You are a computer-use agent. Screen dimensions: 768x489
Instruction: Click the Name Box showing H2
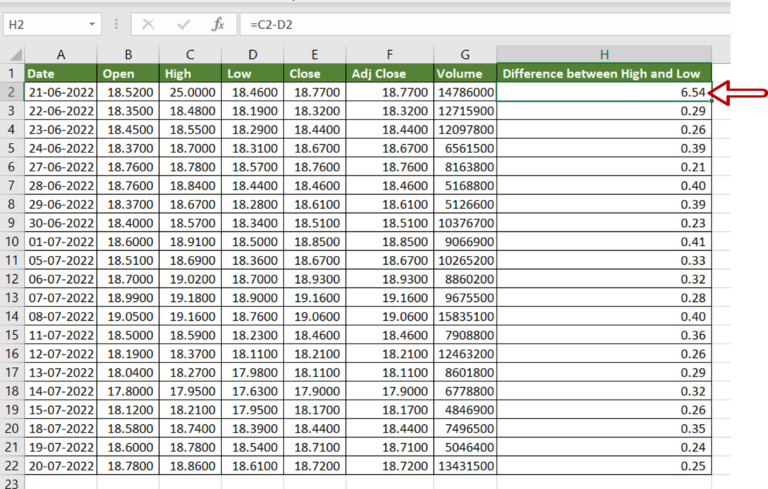point(45,23)
